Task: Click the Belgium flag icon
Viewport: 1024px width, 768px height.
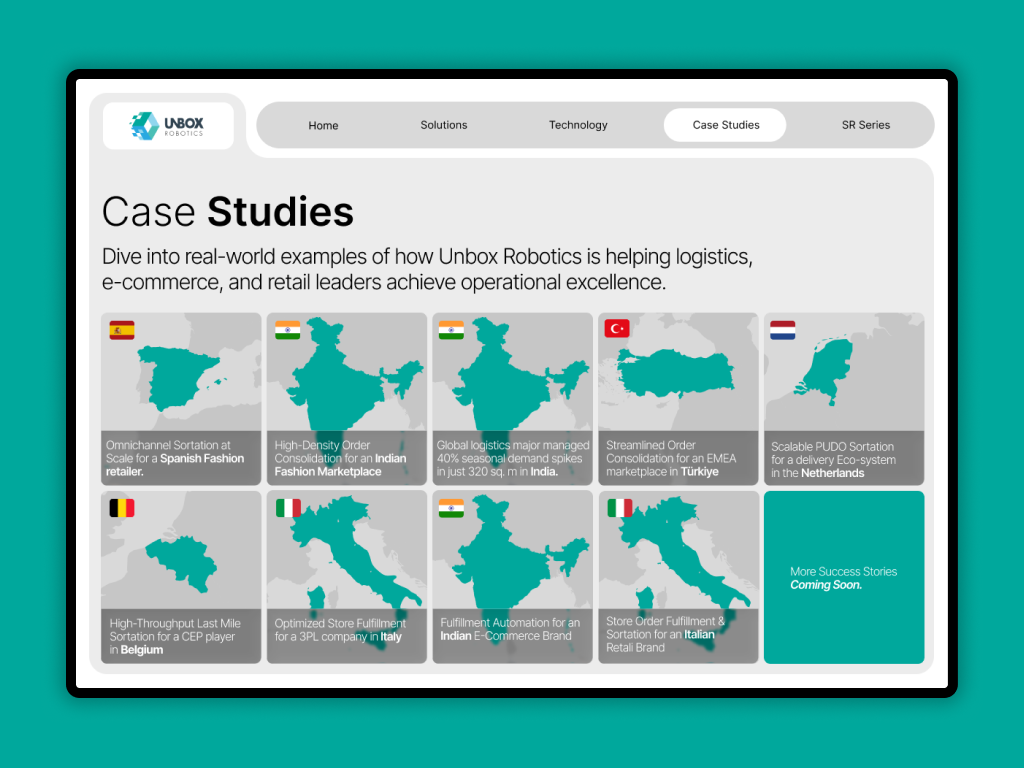Action: click(x=122, y=508)
